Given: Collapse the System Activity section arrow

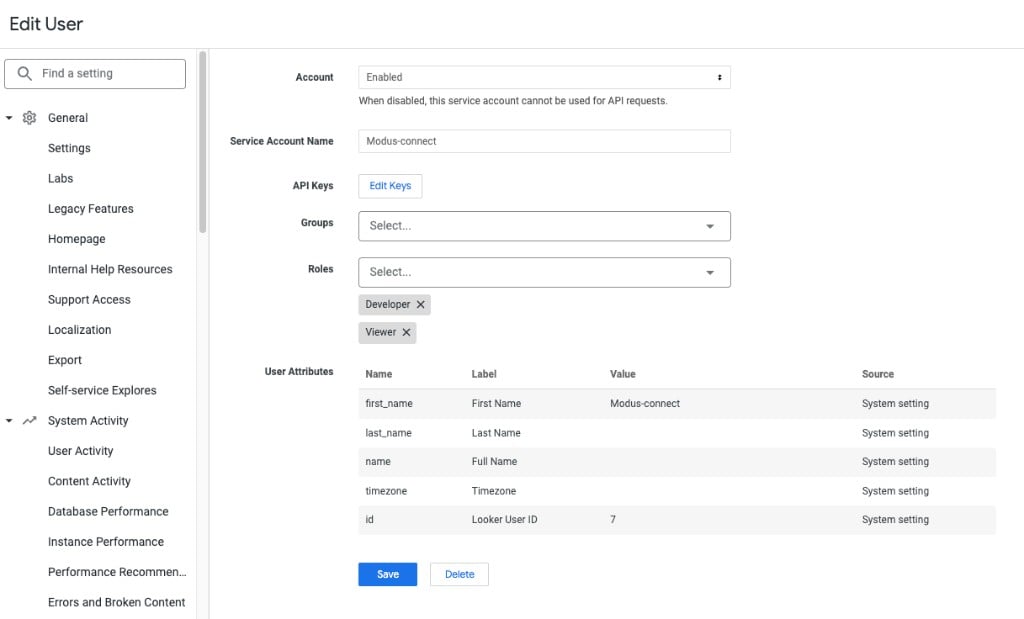Looking at the screenshot, I should pos(9,421).
